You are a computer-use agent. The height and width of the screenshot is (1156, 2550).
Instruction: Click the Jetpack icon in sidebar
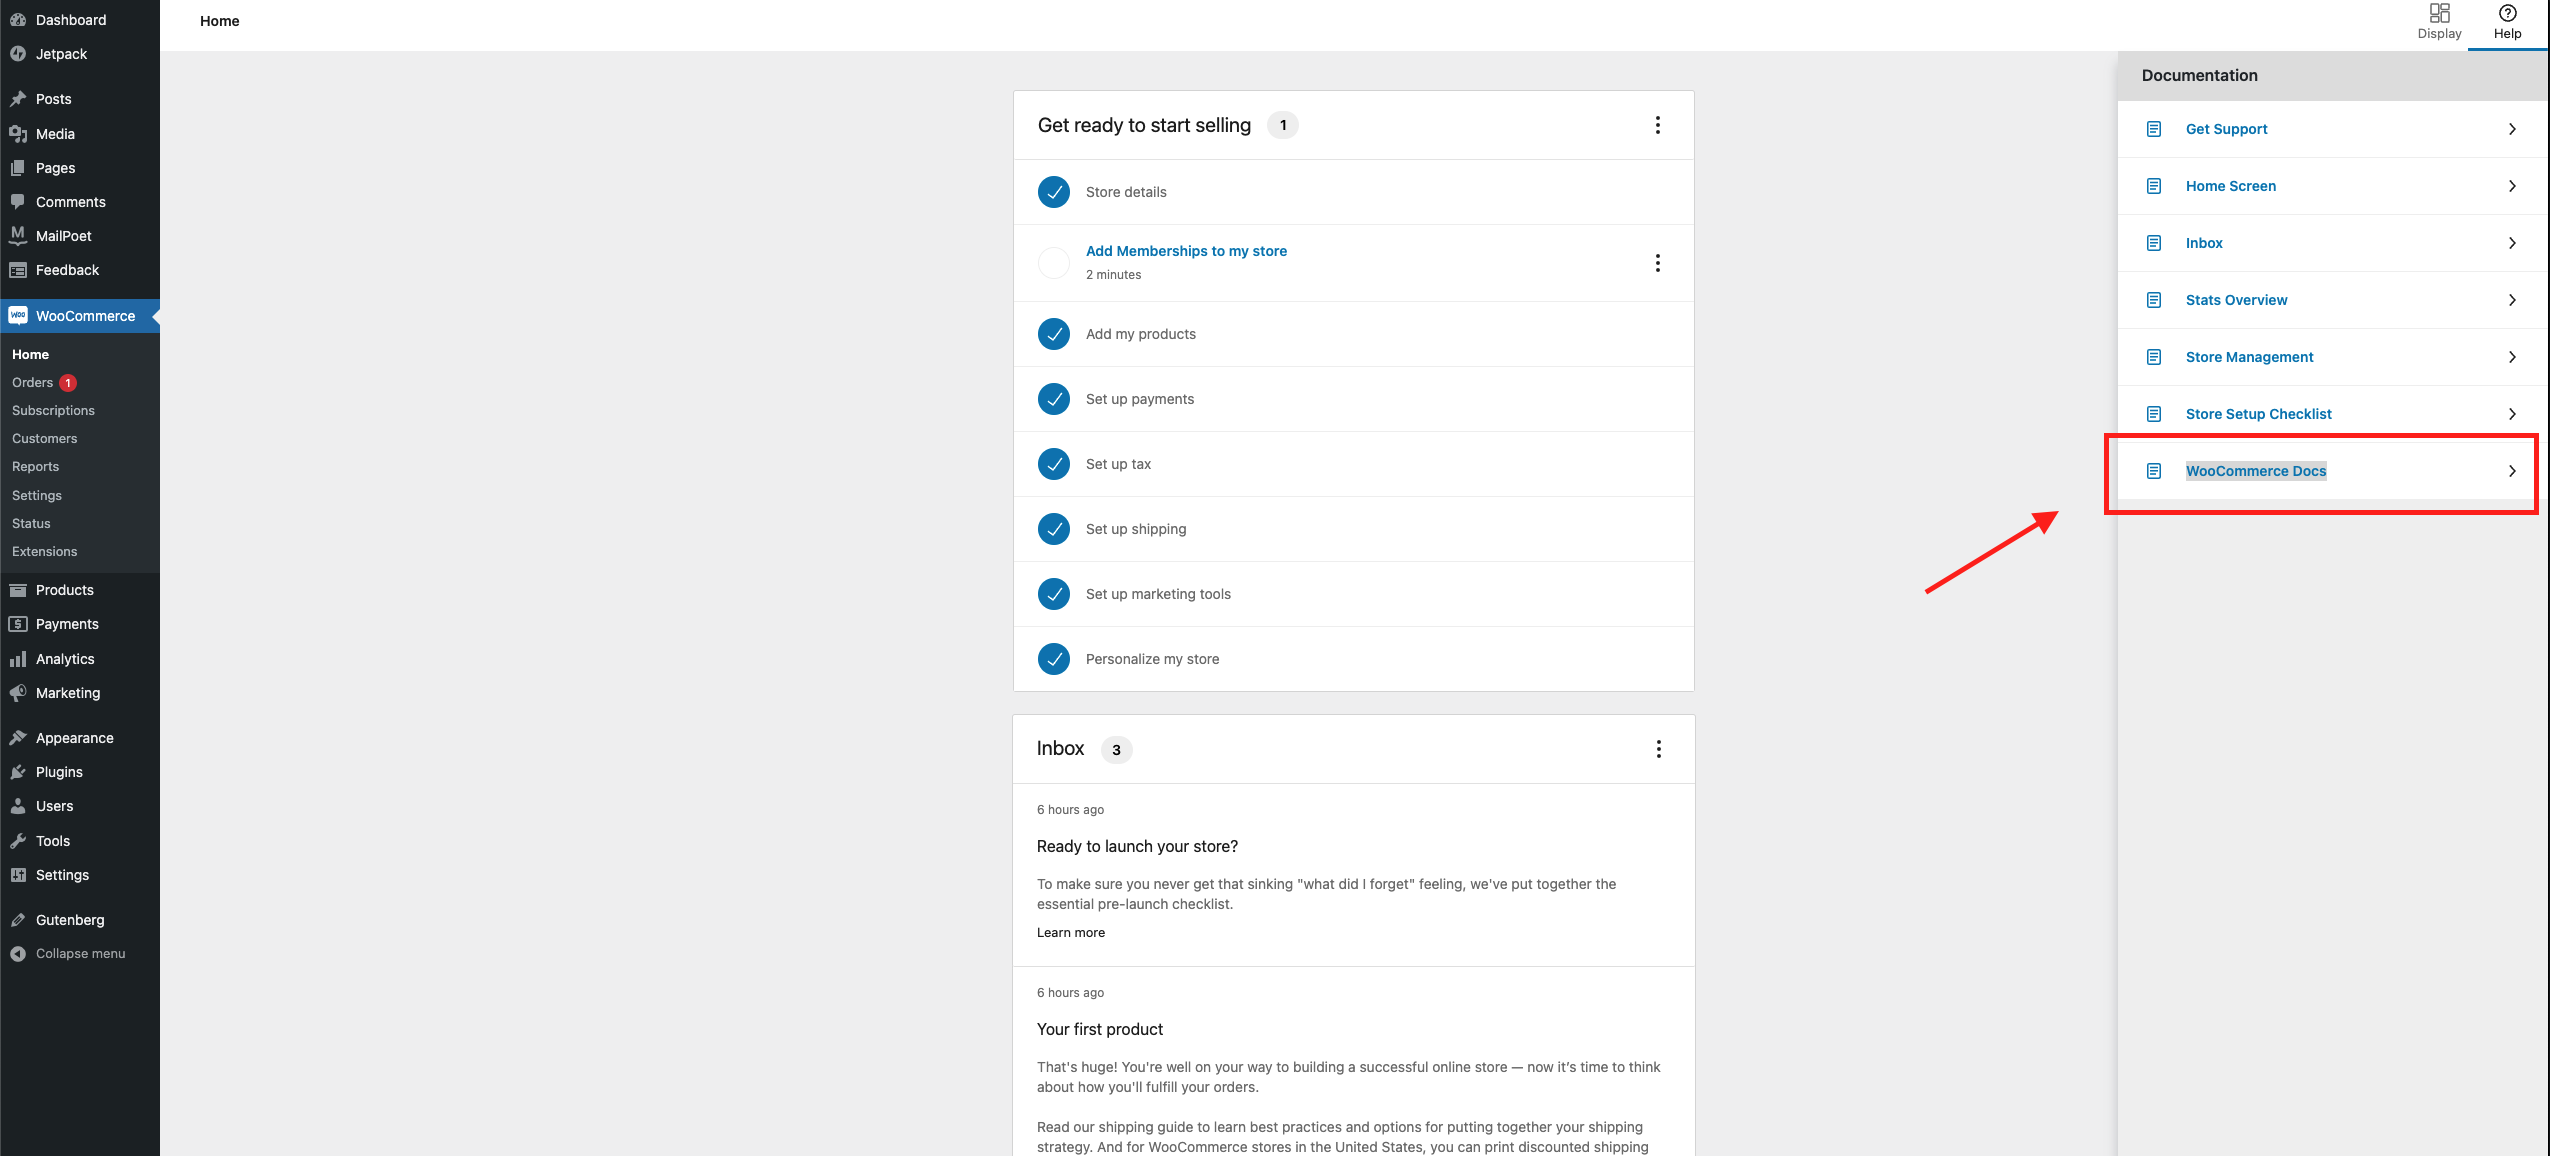(x=18, y=54)
